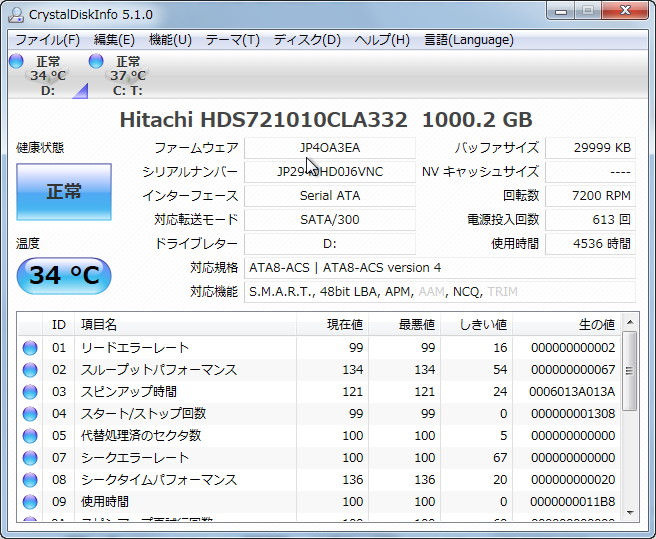Open the 機能(U) menu
The width and height of the screenshot is (656, 539).
coord(170,40)
